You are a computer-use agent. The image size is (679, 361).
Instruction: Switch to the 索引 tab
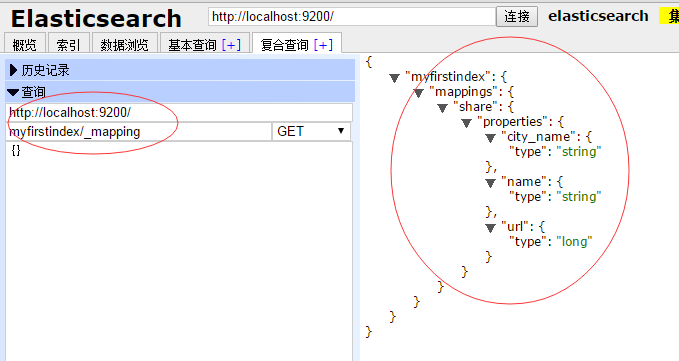[x=68, y=44]
